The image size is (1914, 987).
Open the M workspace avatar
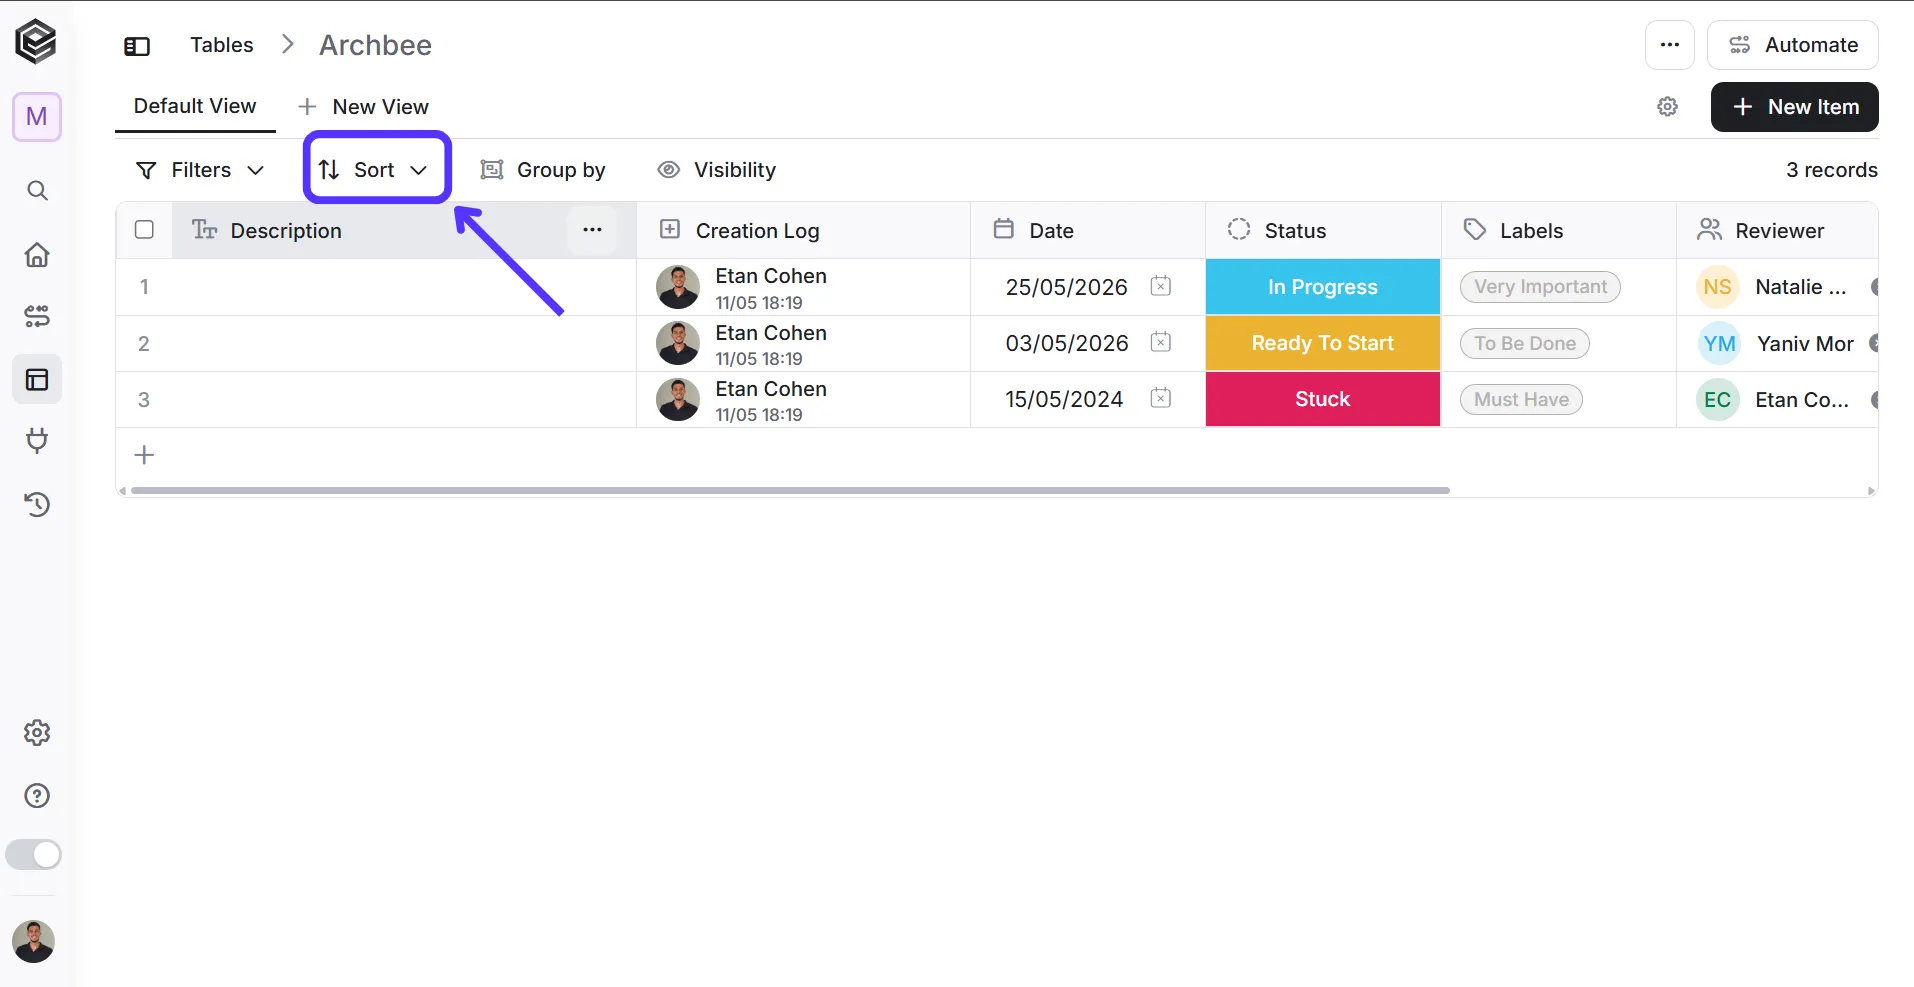pyautogui.click(x=37, y=117)
